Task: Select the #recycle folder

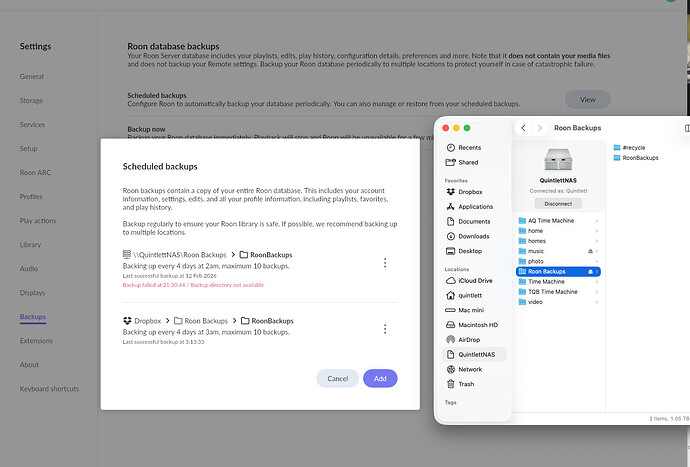Action: point(636,146)
